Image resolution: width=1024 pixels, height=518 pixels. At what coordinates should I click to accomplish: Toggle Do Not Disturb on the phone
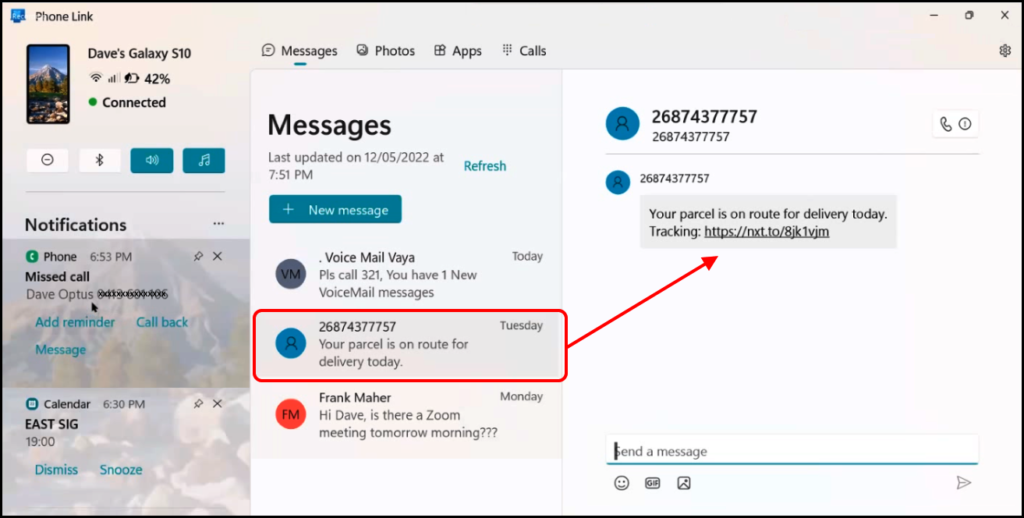48,160
